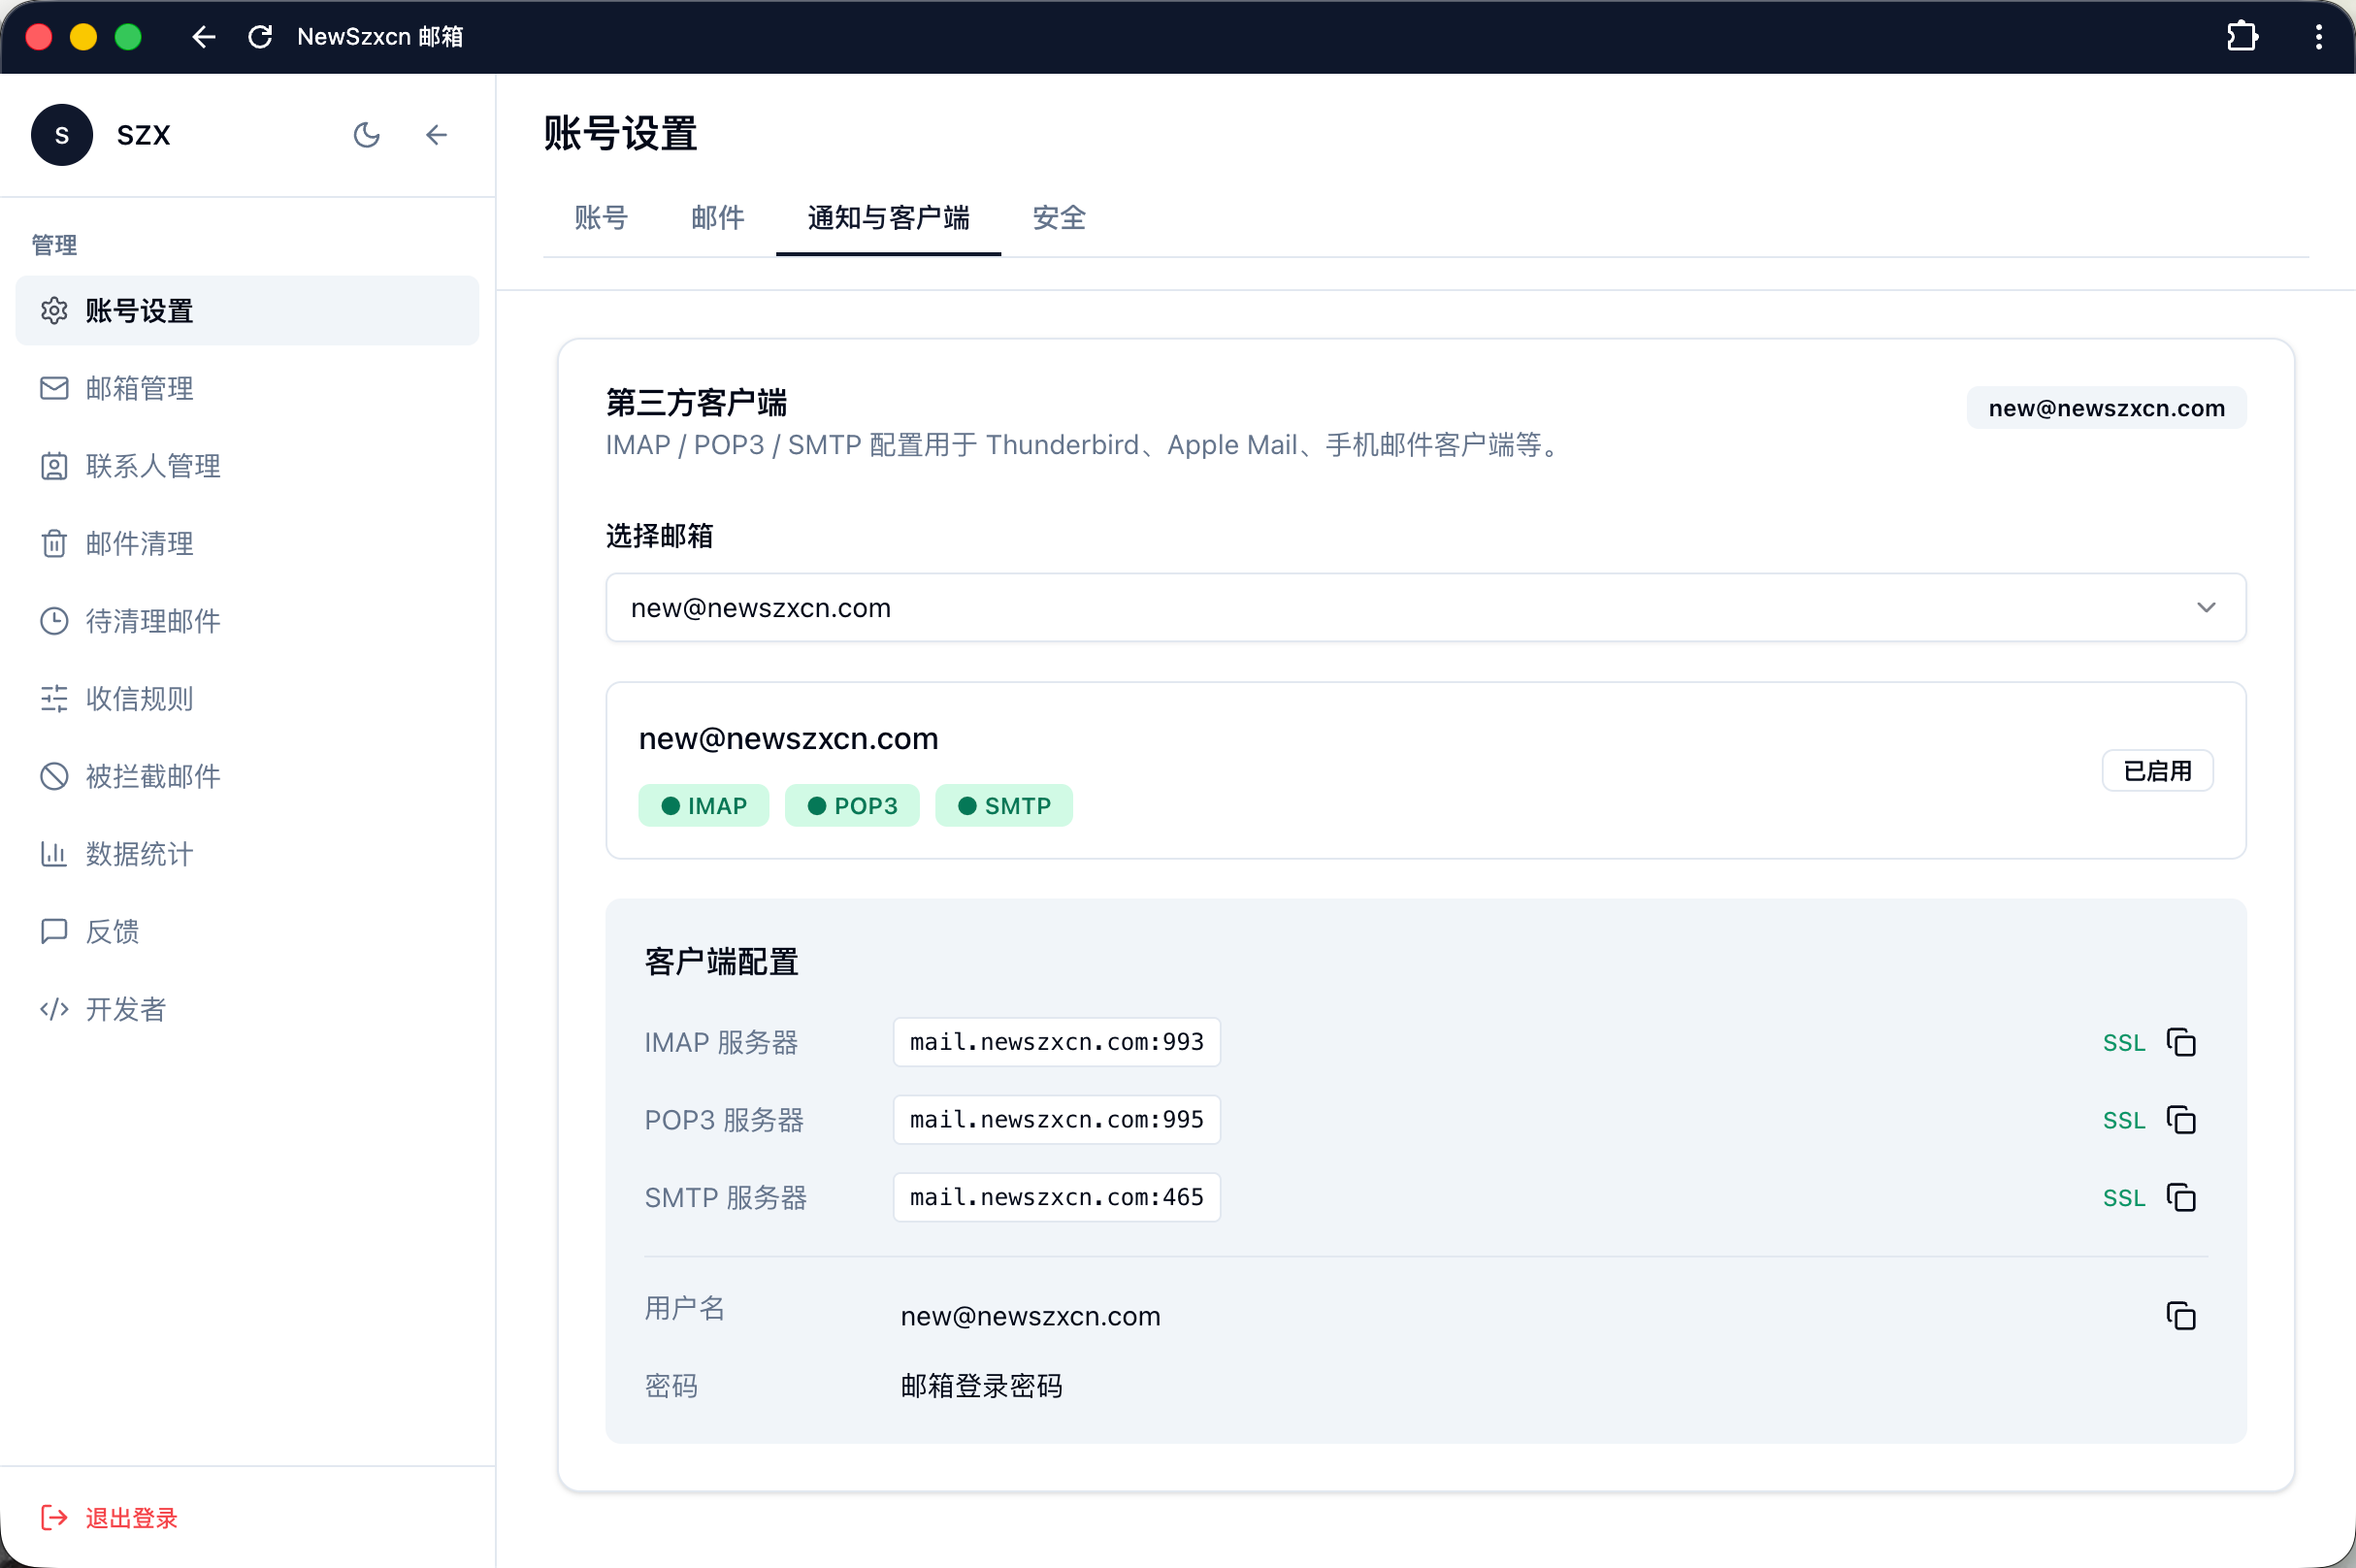Select the 通知与客户端 tab
Screen dimensions: 2356x1568
click(888, 217)
